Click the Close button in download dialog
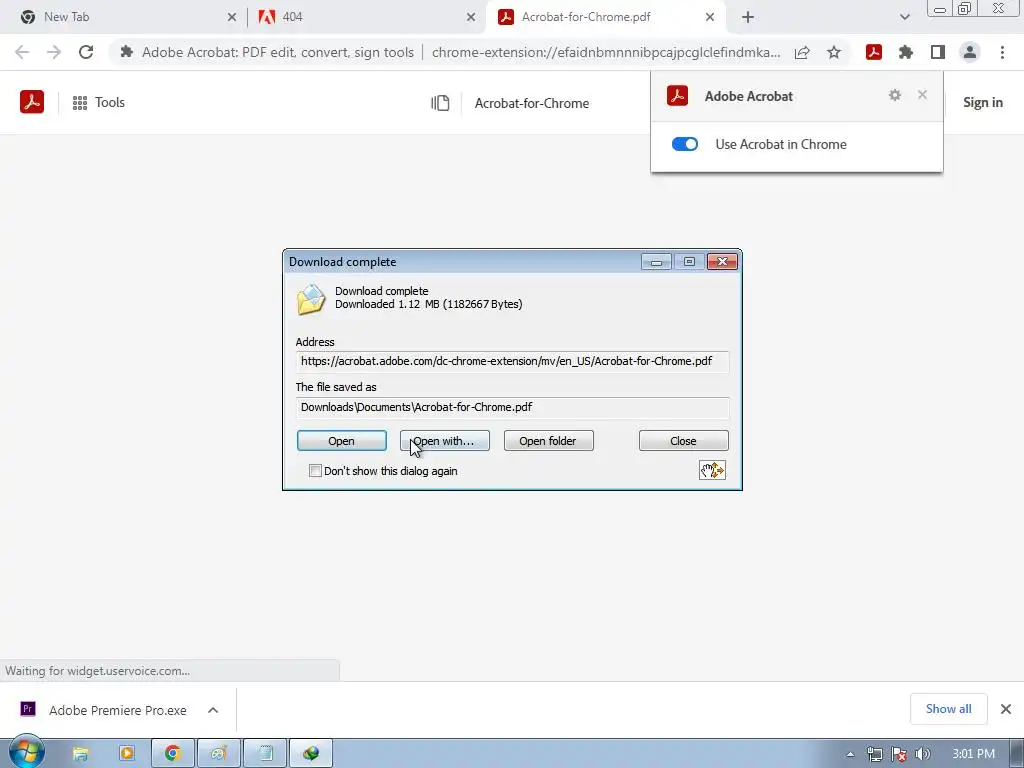1024x768 pixels. tap(684, 441)
